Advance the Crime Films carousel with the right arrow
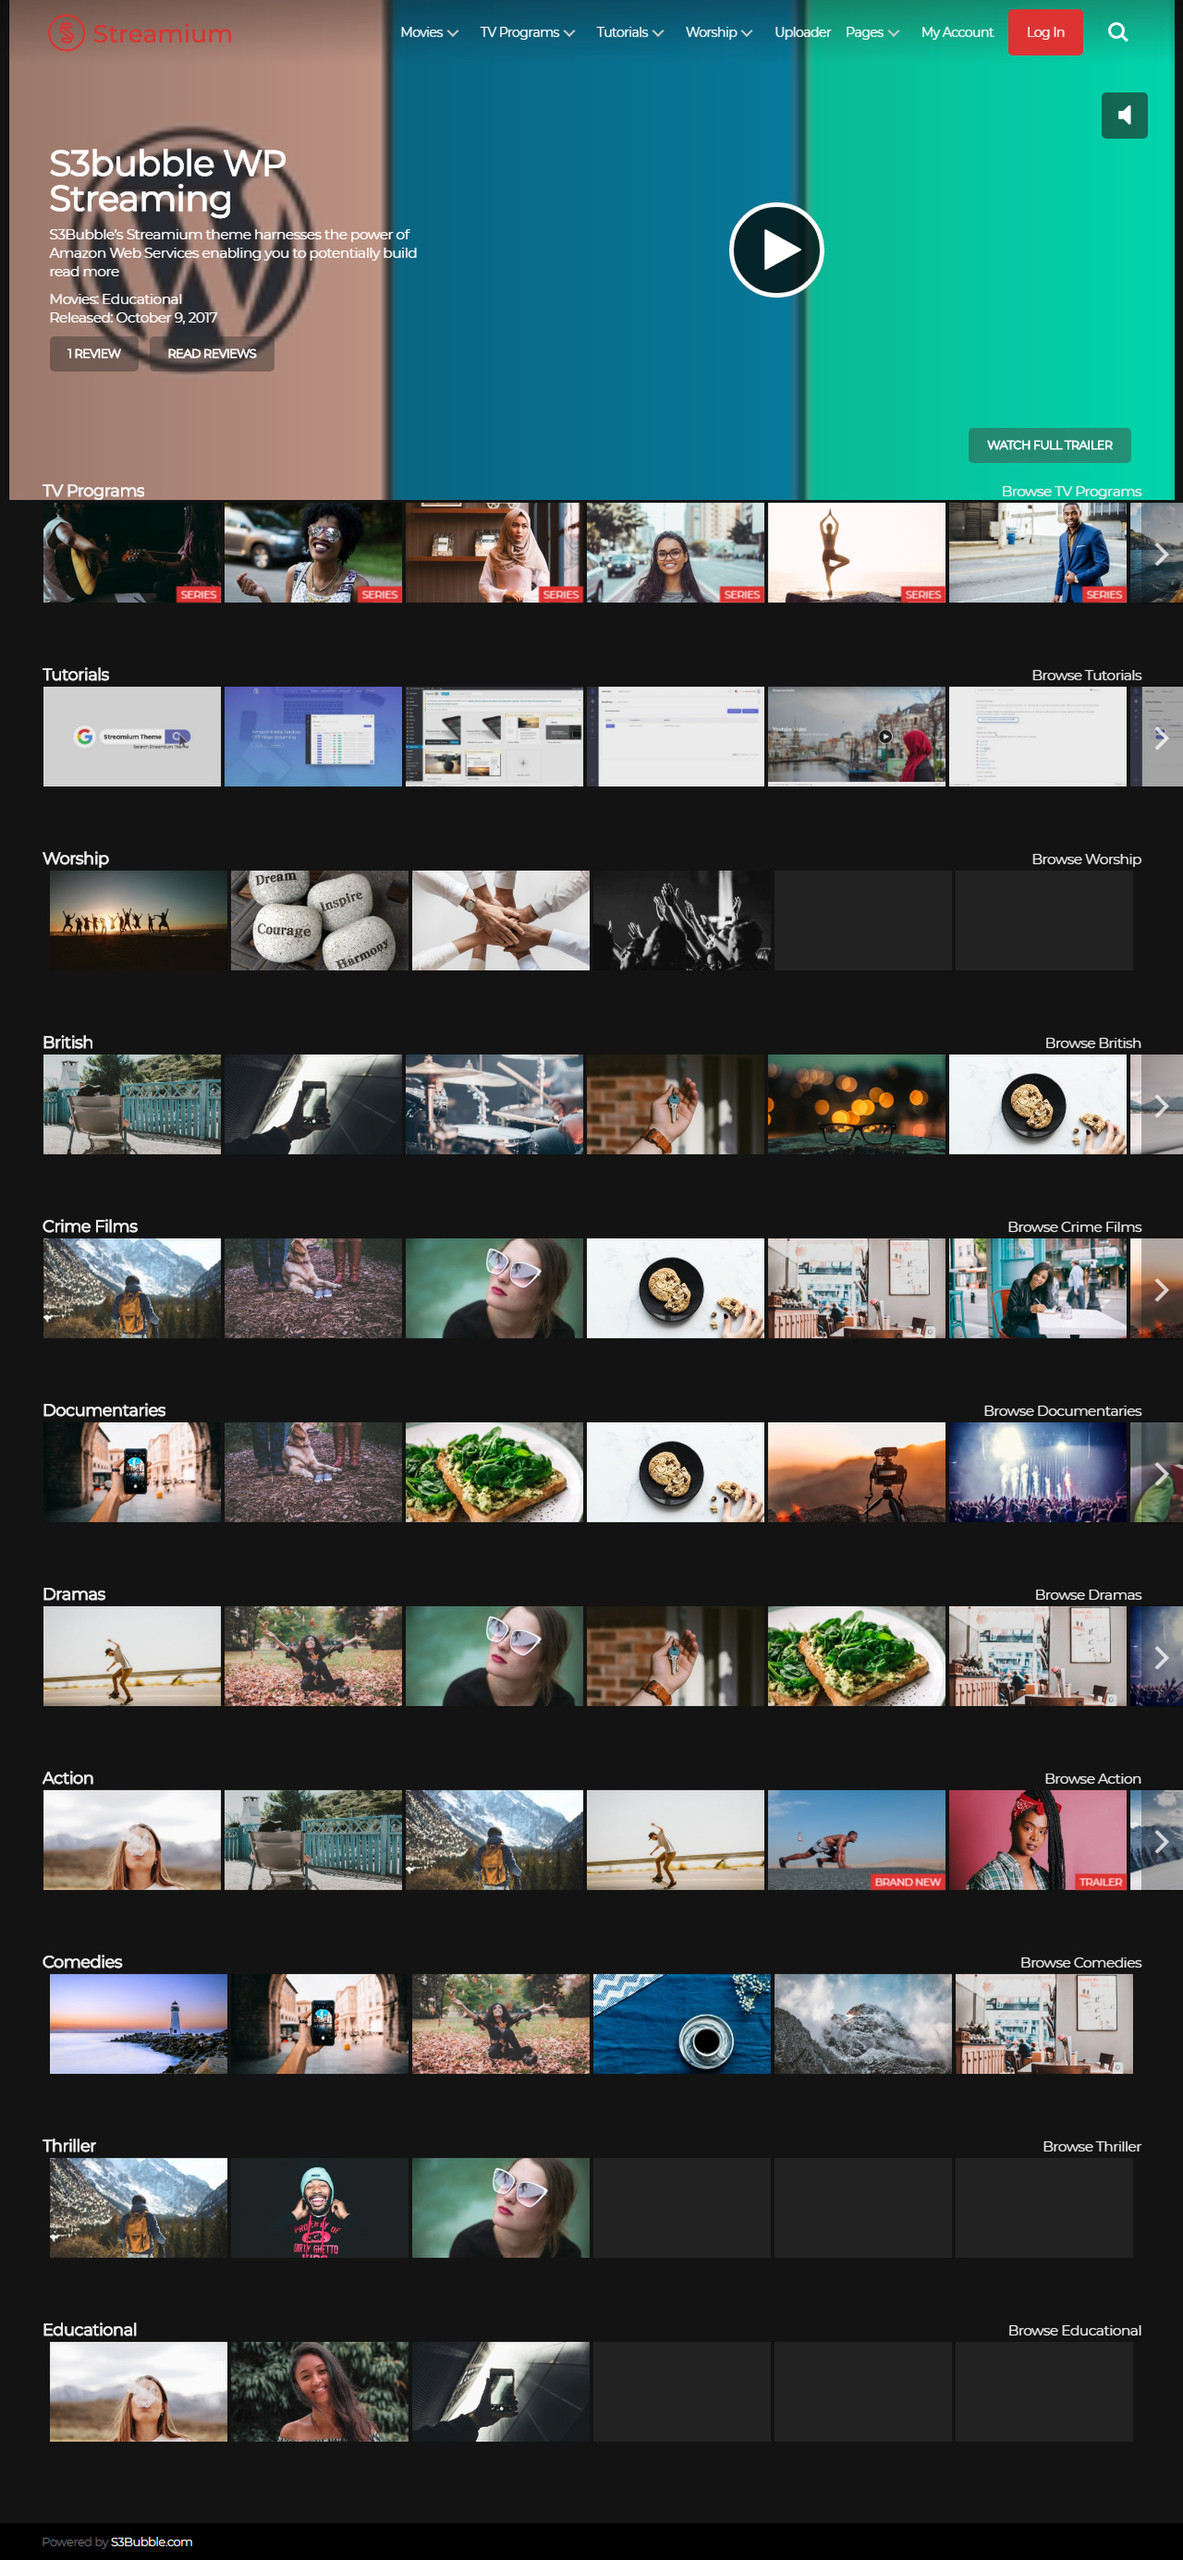The width and height of the screenshot is (1183, 2560). [1161, 1290]
